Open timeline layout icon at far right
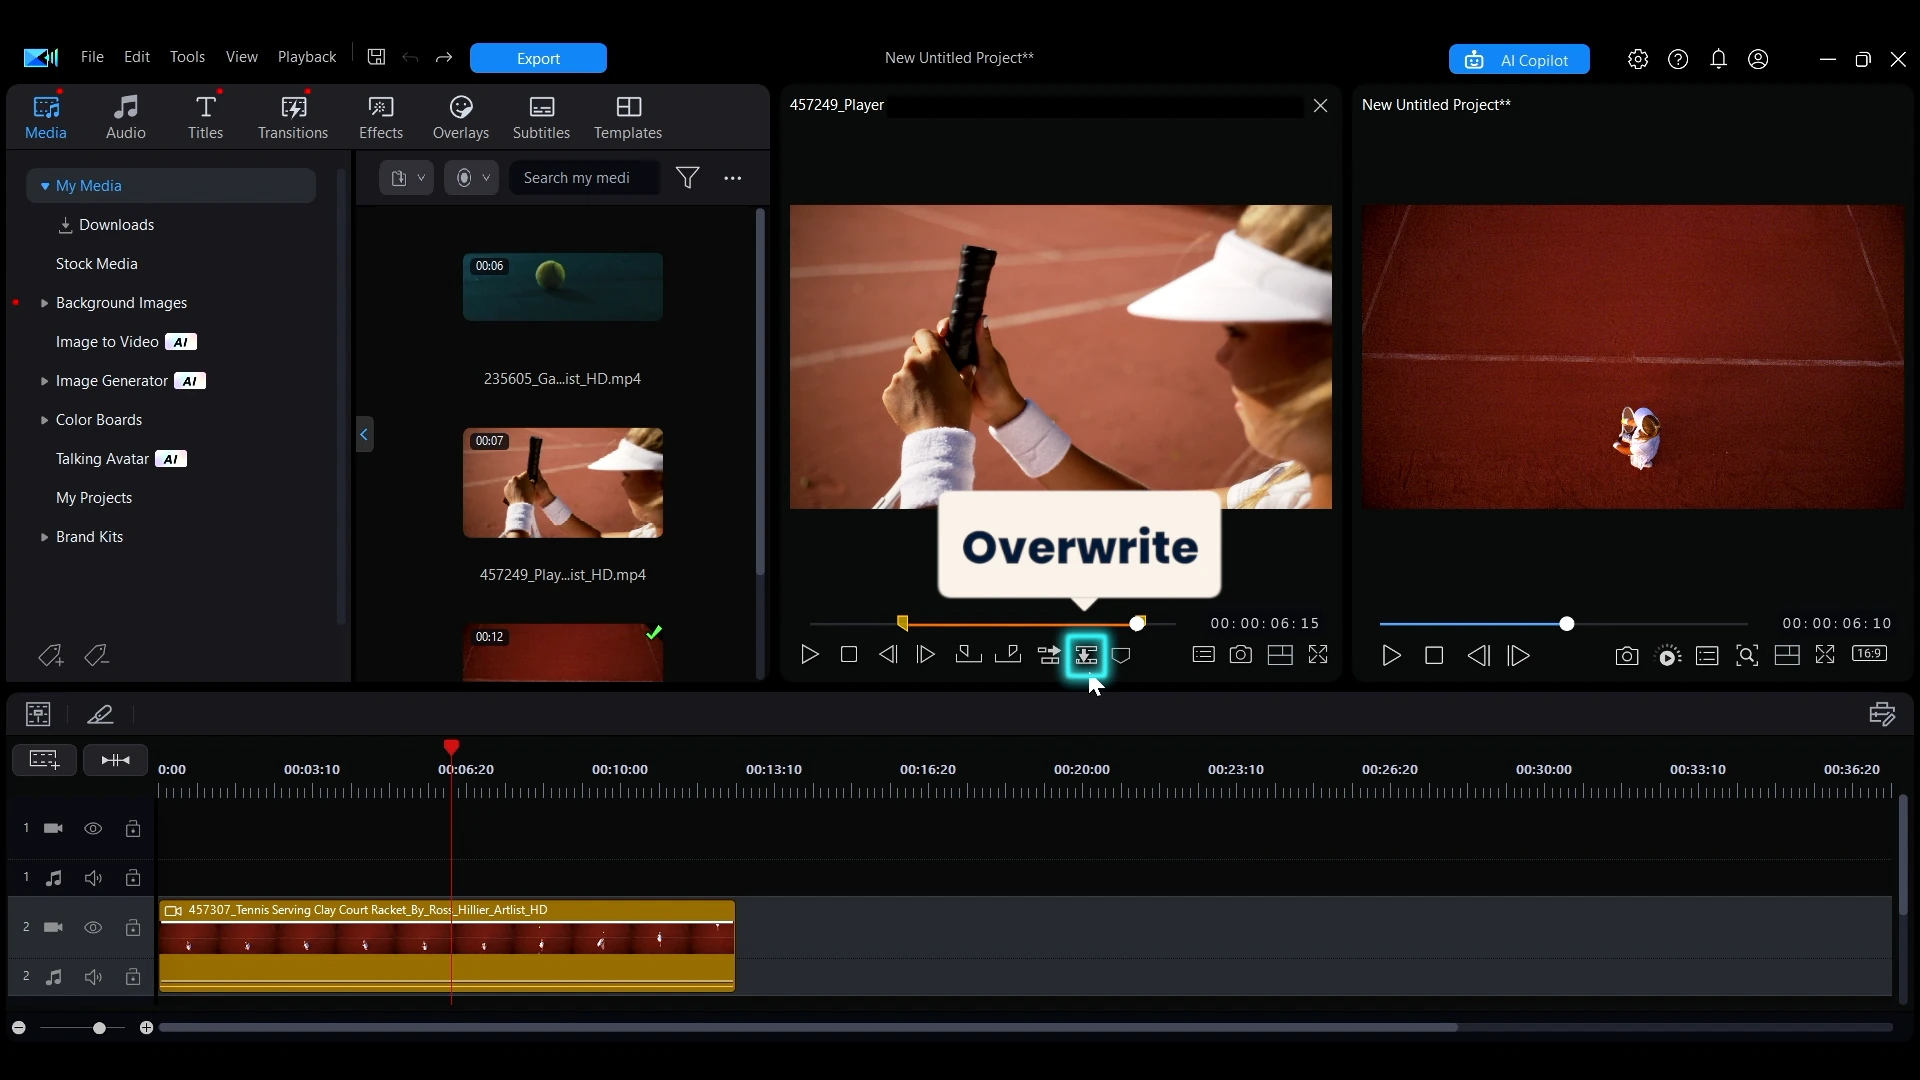 1882,714
